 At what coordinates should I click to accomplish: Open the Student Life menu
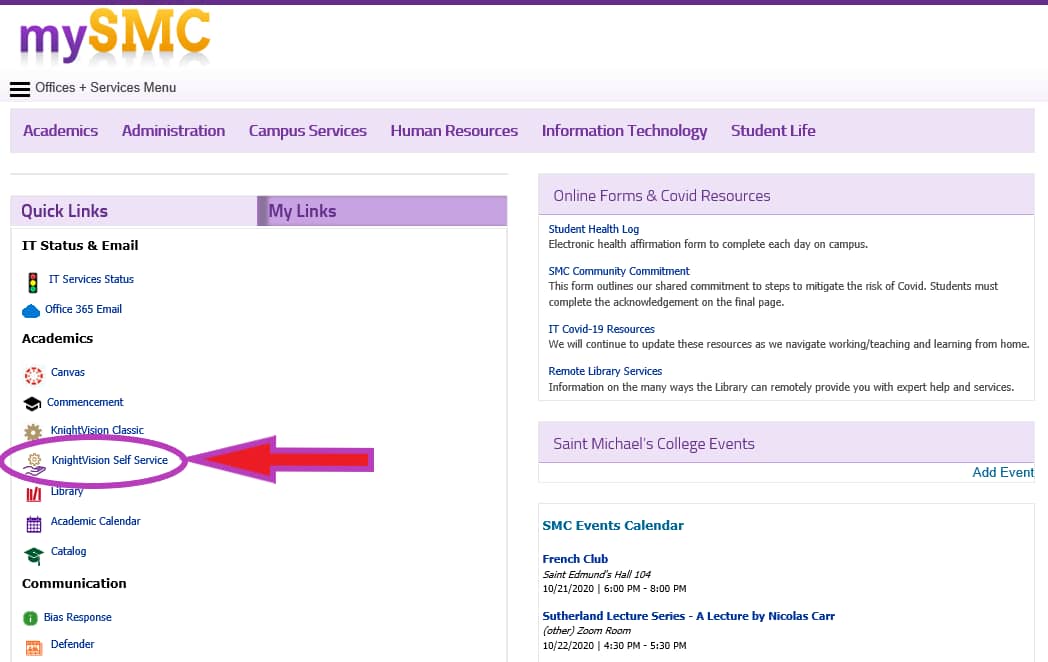(773, 130)
